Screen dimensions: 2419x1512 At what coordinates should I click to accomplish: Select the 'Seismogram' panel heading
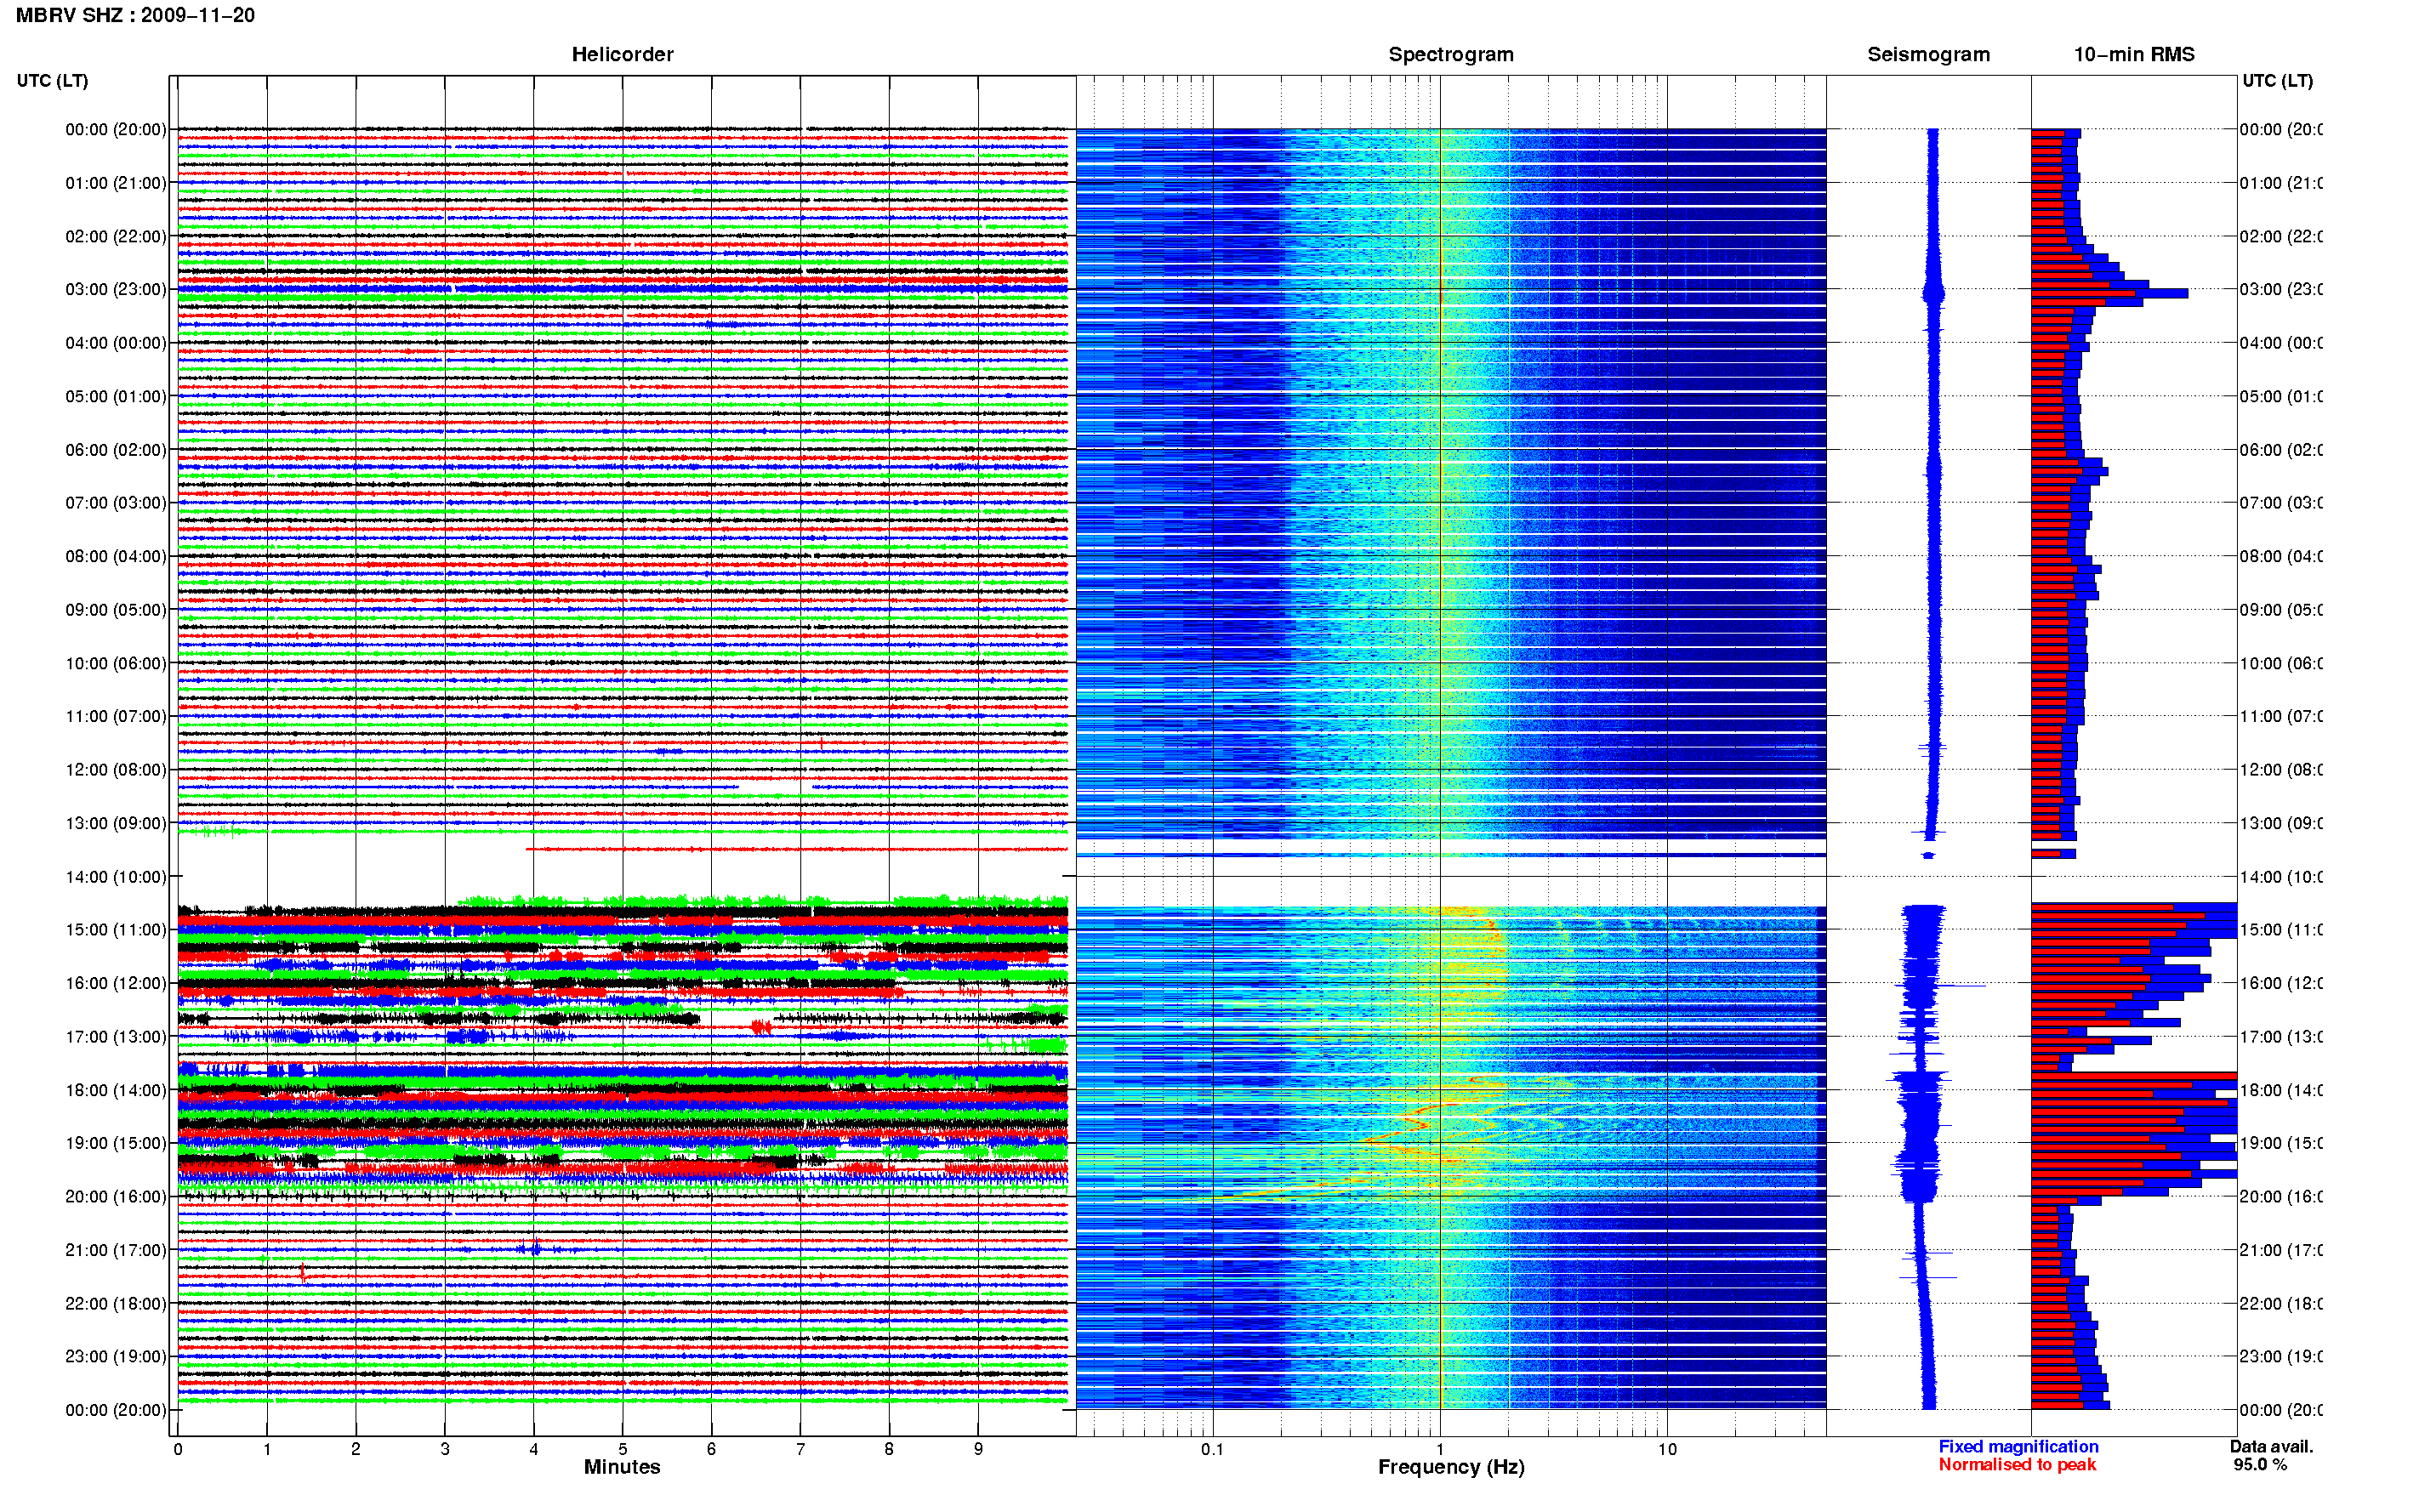click(1928, 54)
